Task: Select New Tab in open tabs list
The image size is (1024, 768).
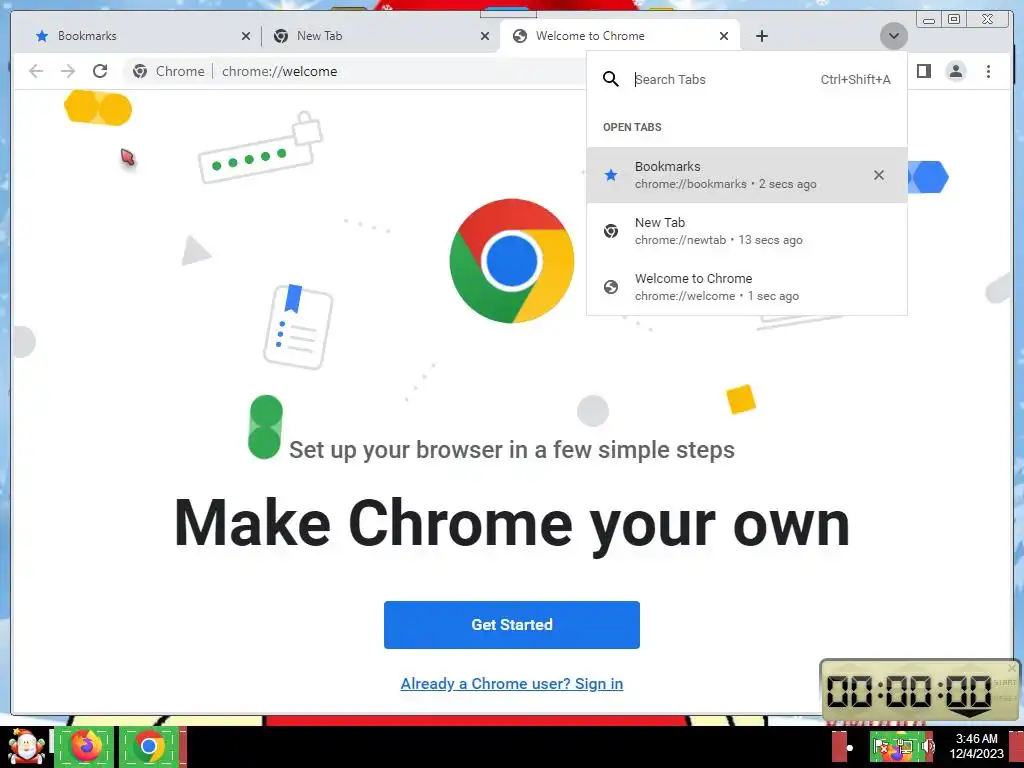Action: coord(746,231)
